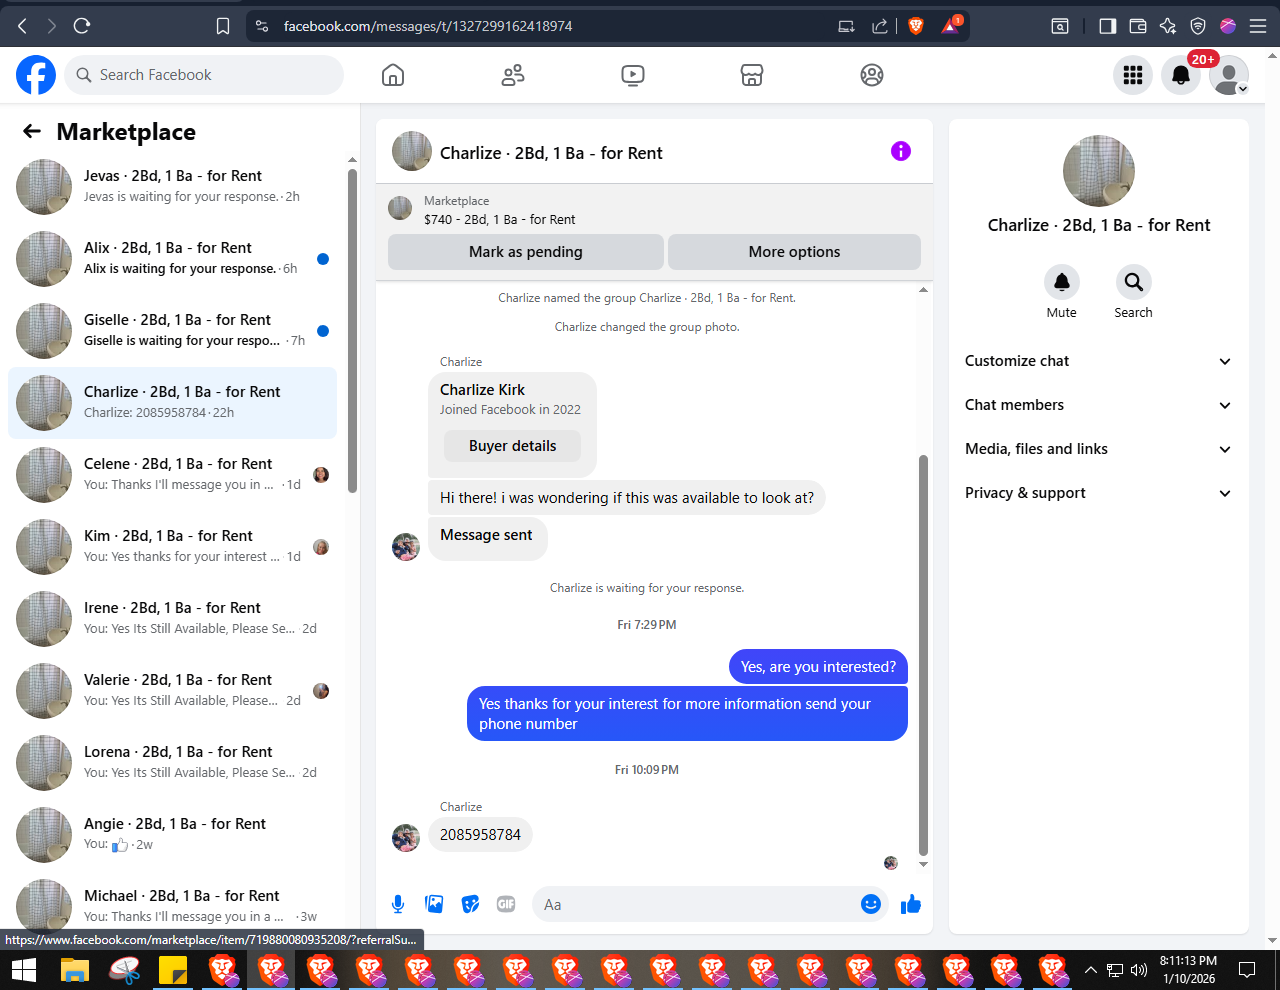
Task: Open Irene conversation
Action: pos(172,619)
